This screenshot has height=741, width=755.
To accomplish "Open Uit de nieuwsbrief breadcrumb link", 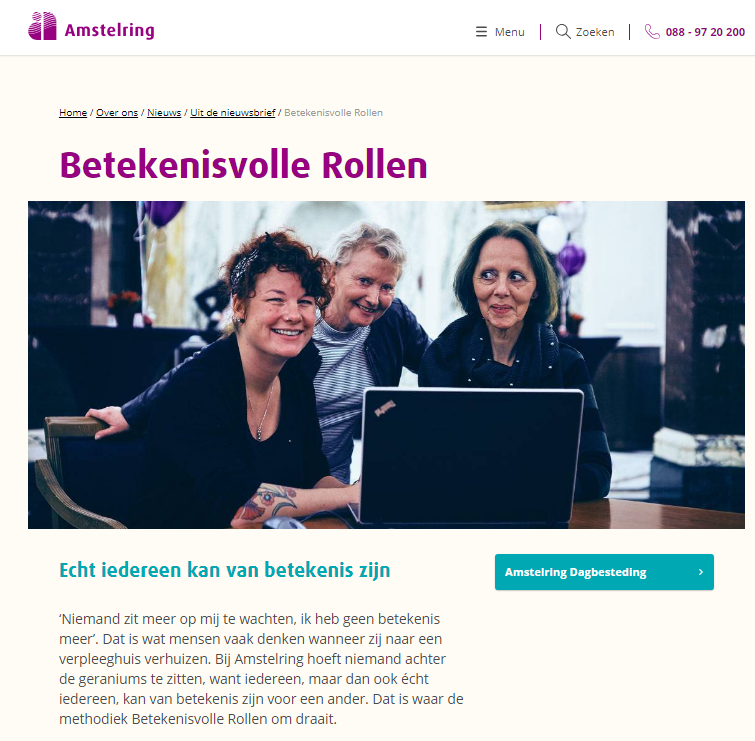I will click(233, 113).
